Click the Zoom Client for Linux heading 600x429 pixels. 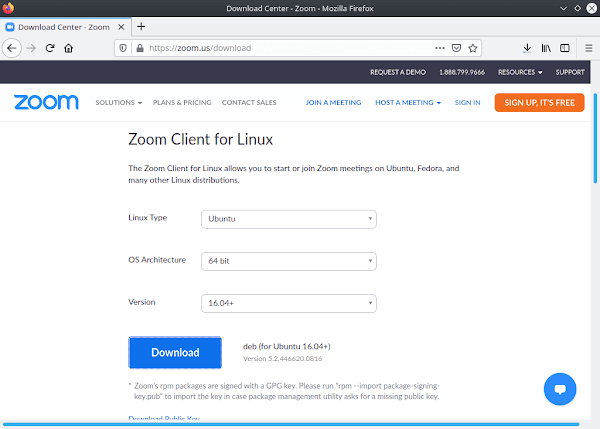201,139
